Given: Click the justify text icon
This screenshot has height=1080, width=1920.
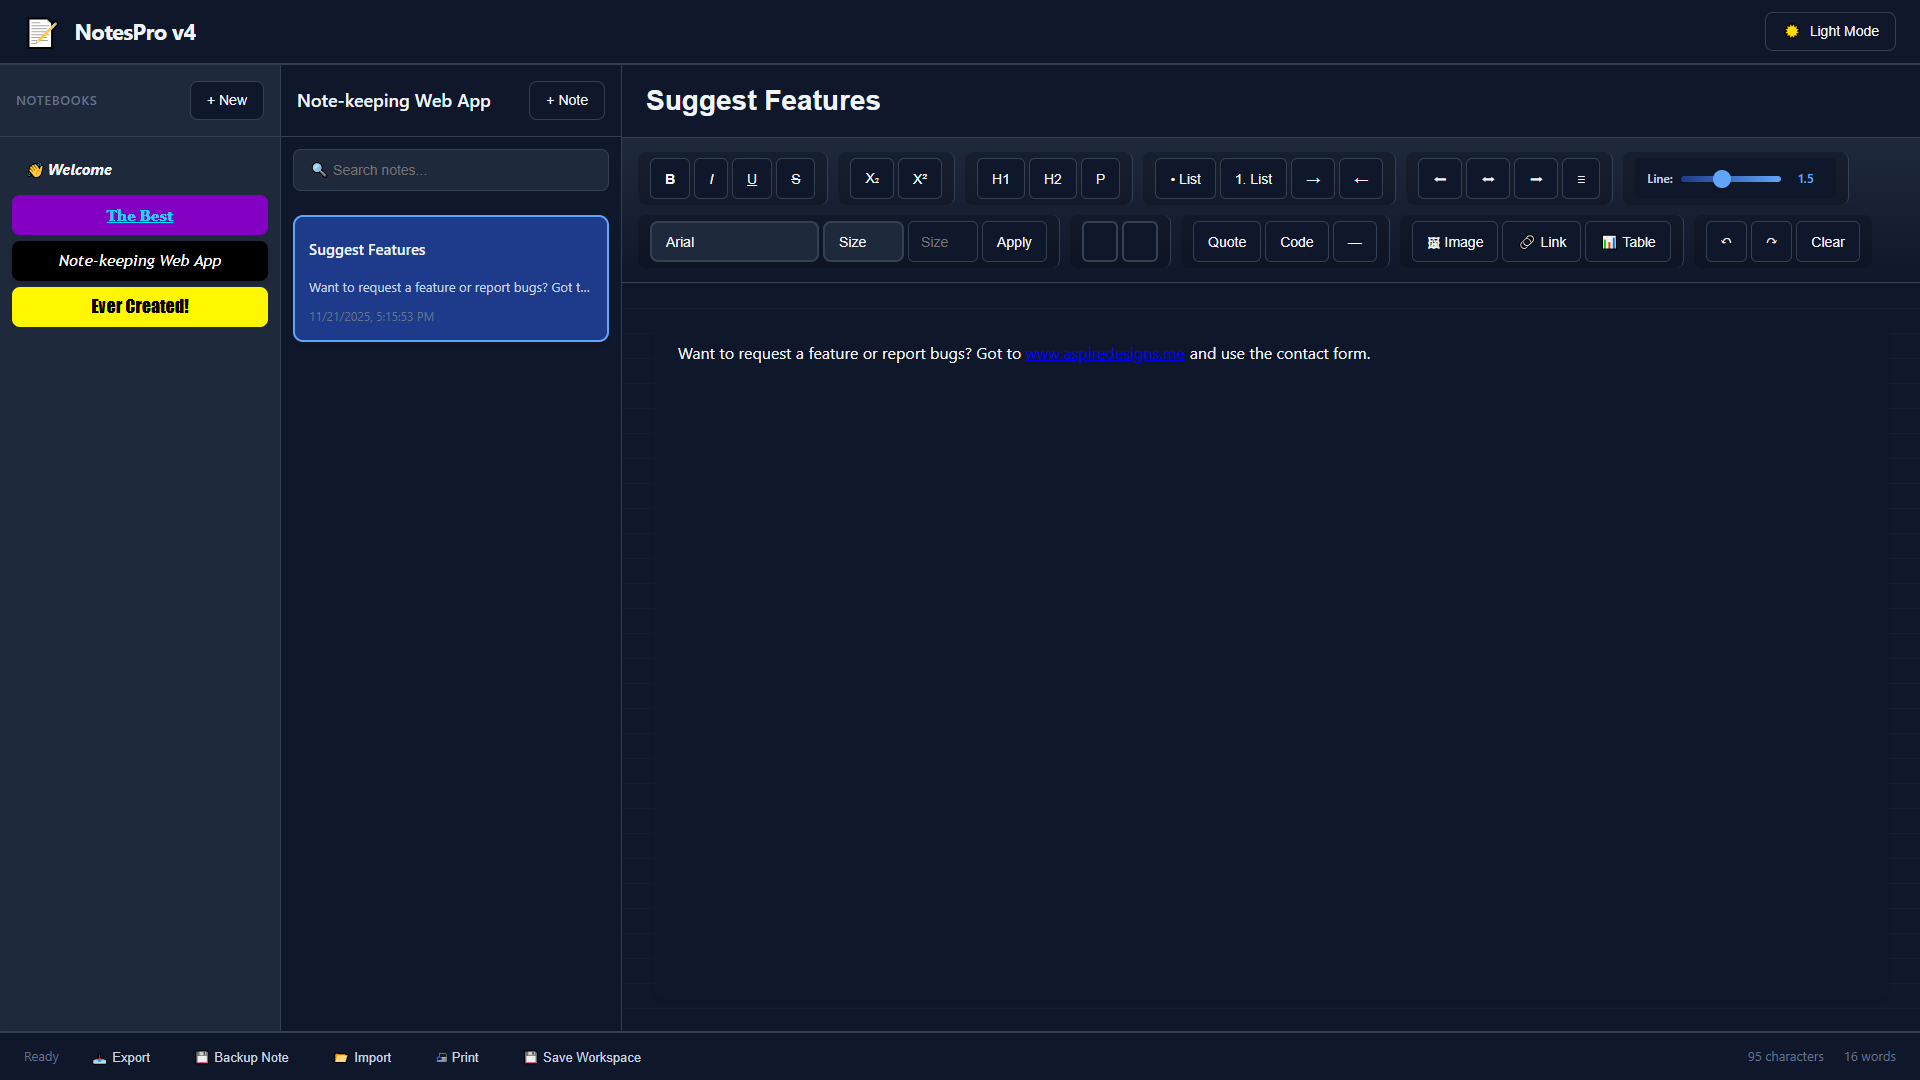Looking at the screenshot, I should pos(1581,179).
